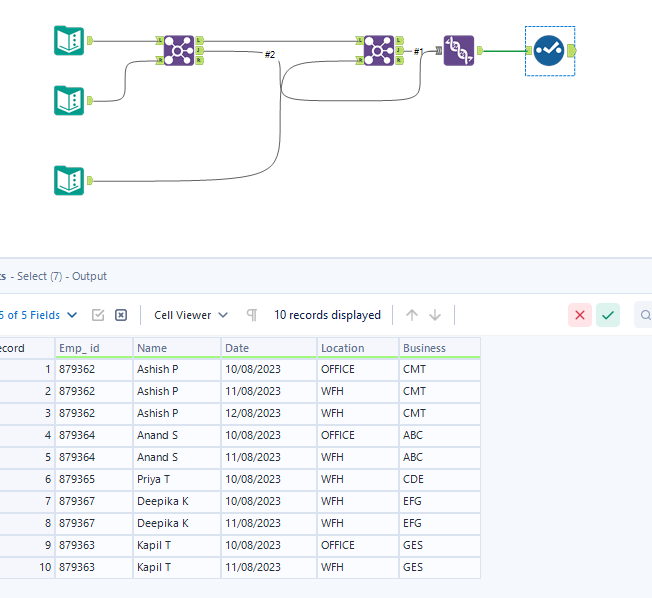Click the red X cancel button
Viewport: 652px width, 598px height.
580,315
